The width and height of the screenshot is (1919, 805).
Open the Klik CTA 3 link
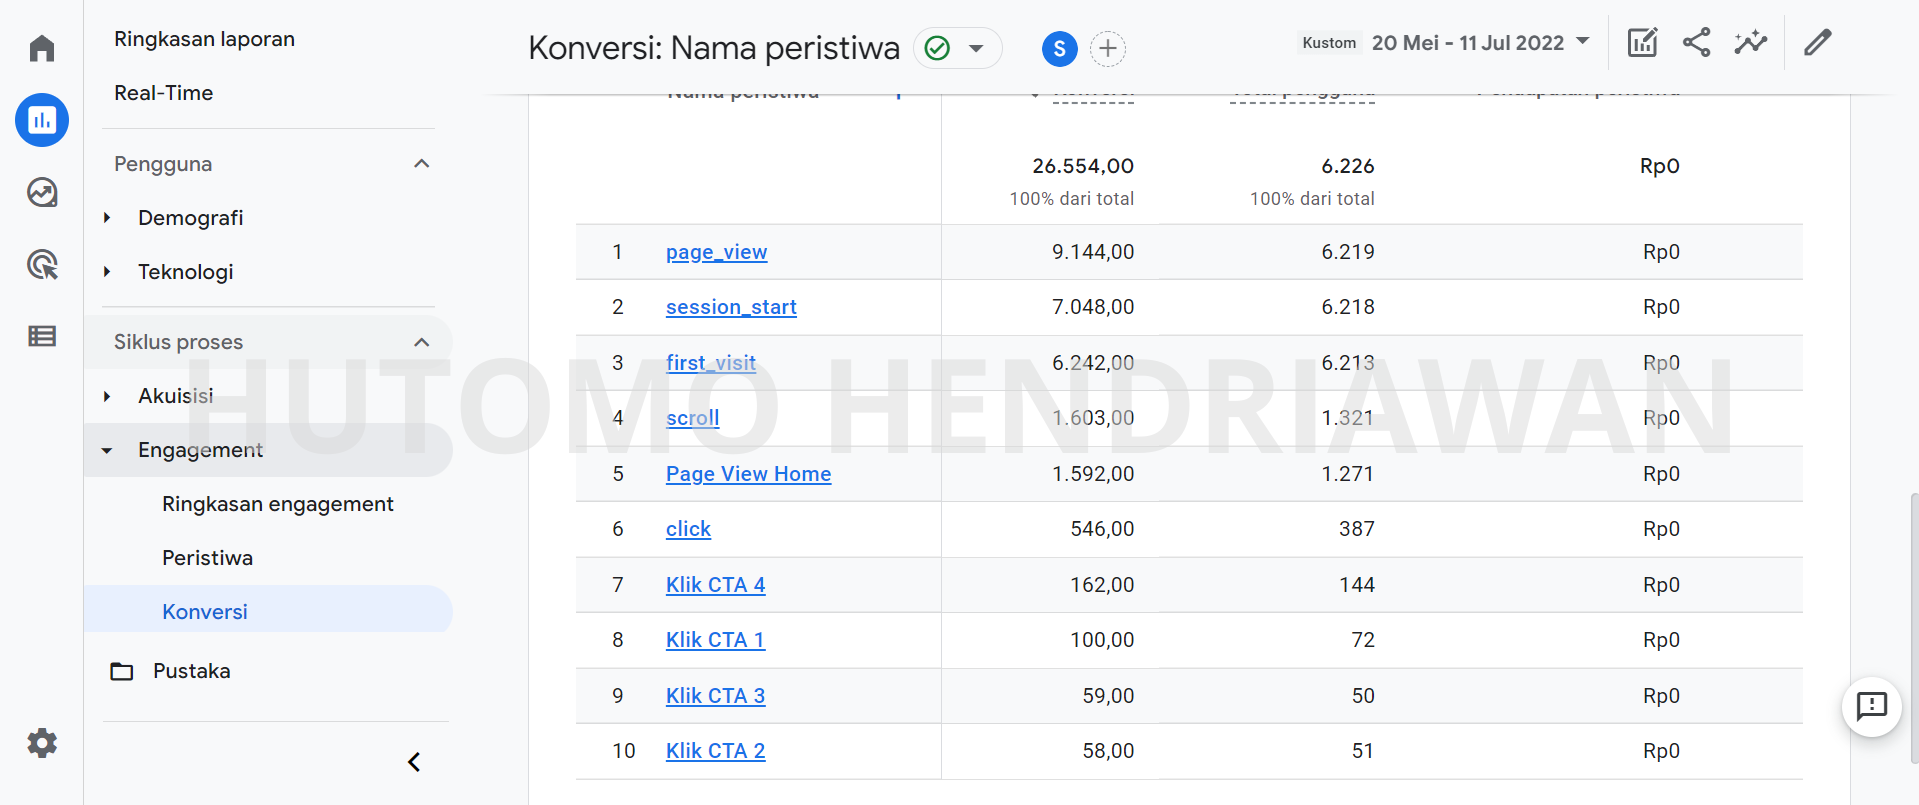[715, 696]
